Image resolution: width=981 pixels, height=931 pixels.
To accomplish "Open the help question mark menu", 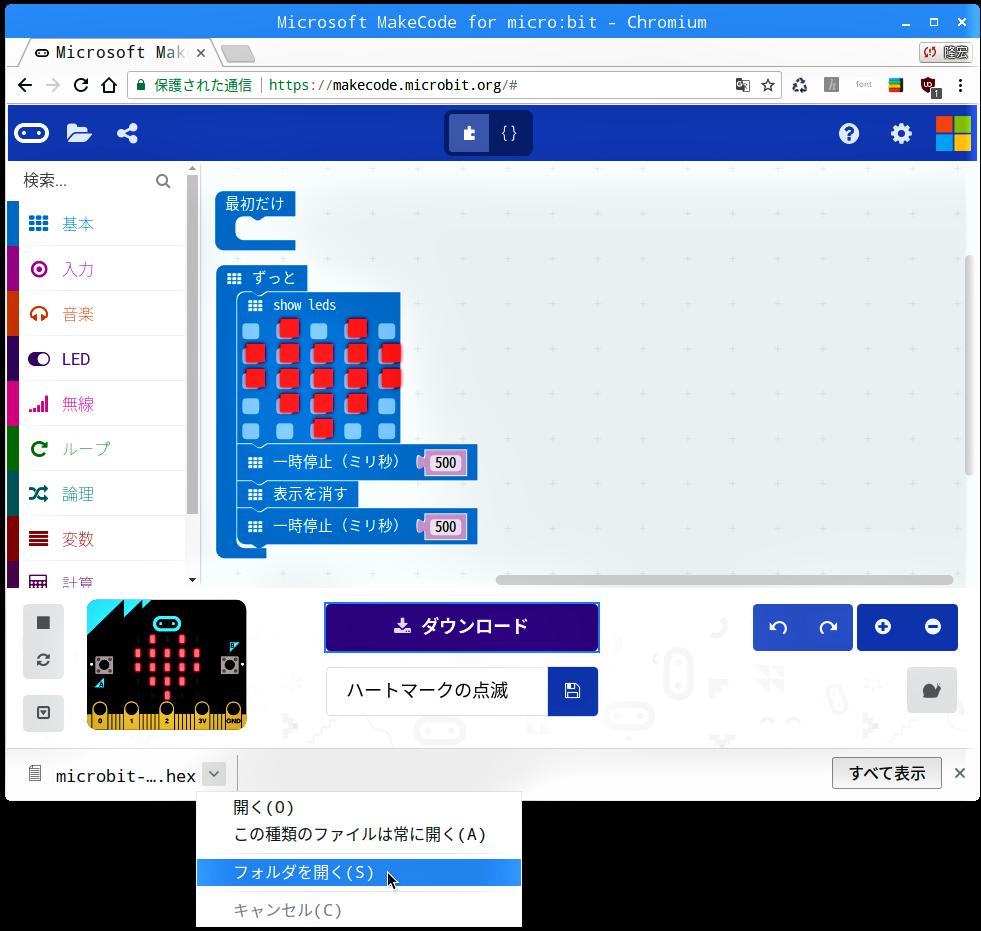I will 848,133.
